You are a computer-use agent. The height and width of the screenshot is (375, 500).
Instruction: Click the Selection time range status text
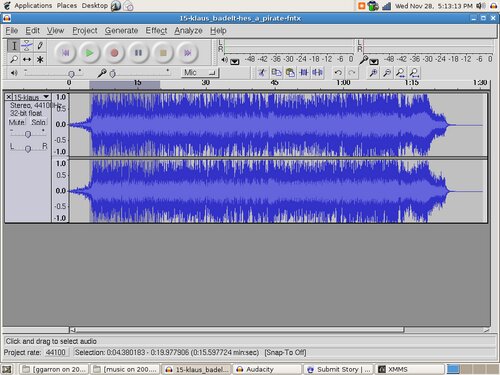(167, 352)
